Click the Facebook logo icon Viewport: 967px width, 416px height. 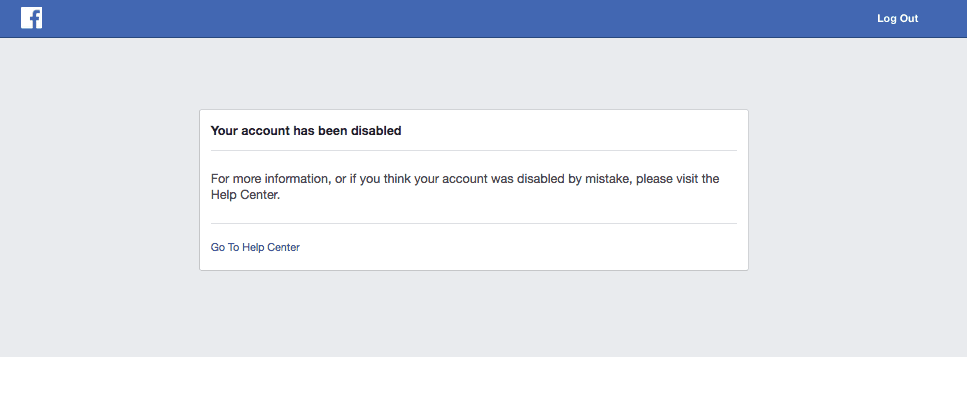31,18
